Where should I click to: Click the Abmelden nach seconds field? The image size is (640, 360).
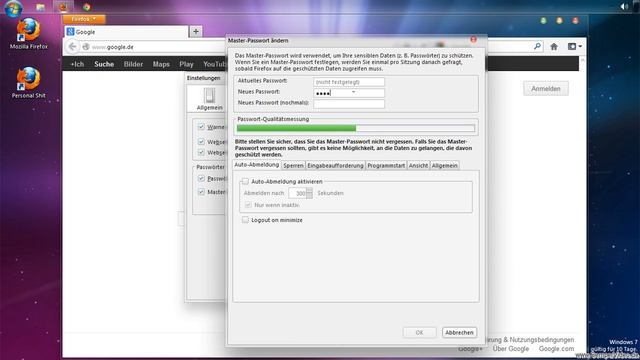[x=297, y=193]
